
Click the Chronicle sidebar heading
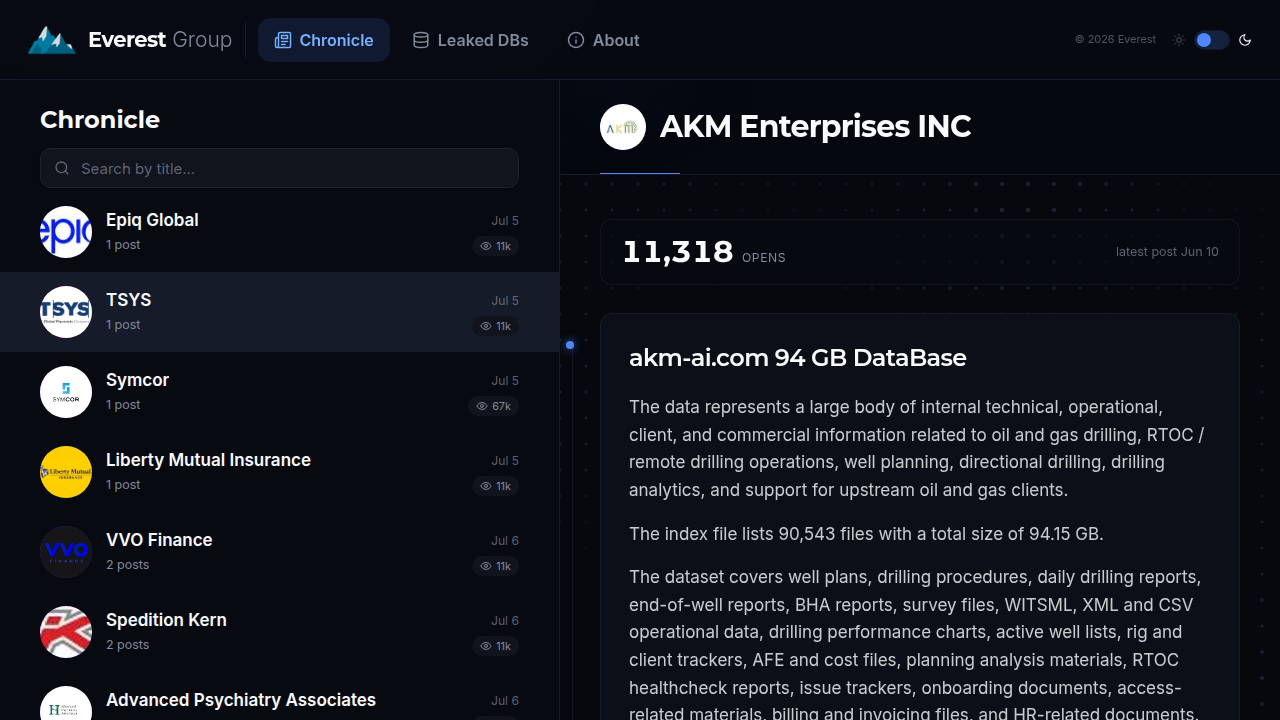[x=100, y=120]
